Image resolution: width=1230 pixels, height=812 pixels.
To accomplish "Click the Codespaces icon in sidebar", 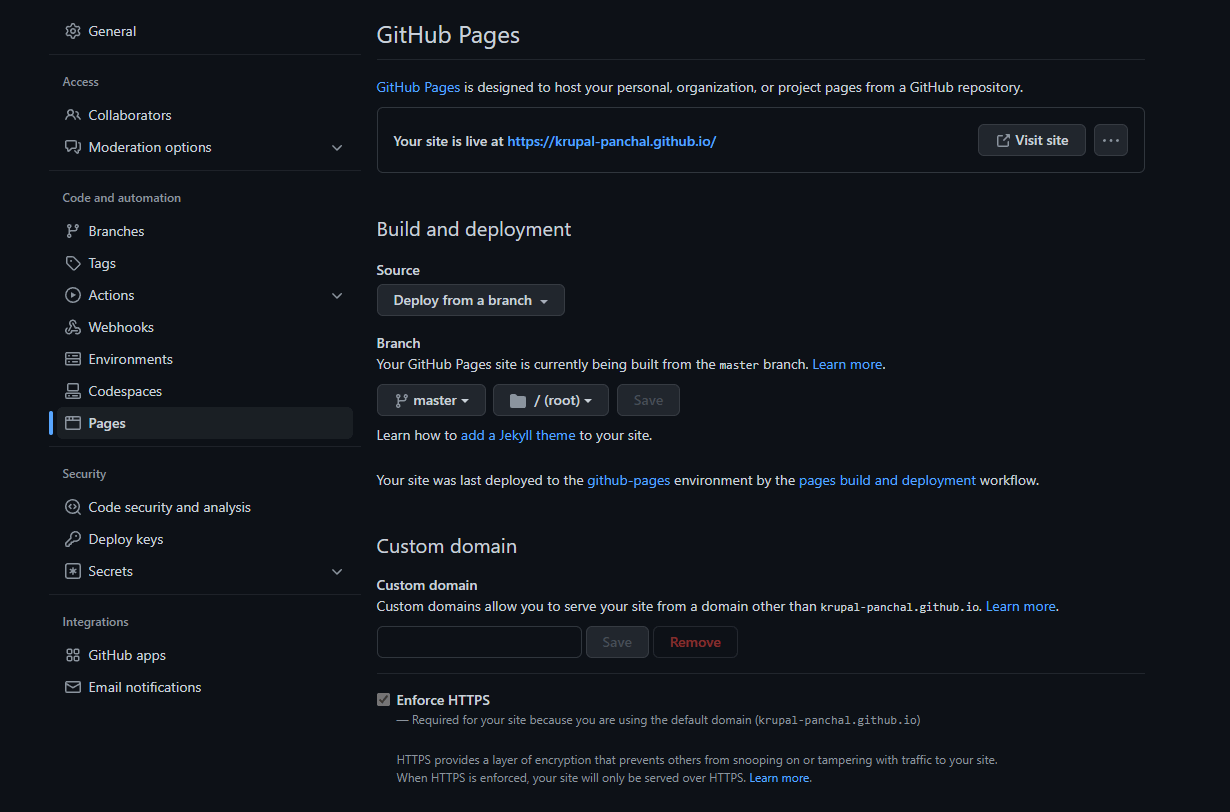I will click(x=73, y=391).
